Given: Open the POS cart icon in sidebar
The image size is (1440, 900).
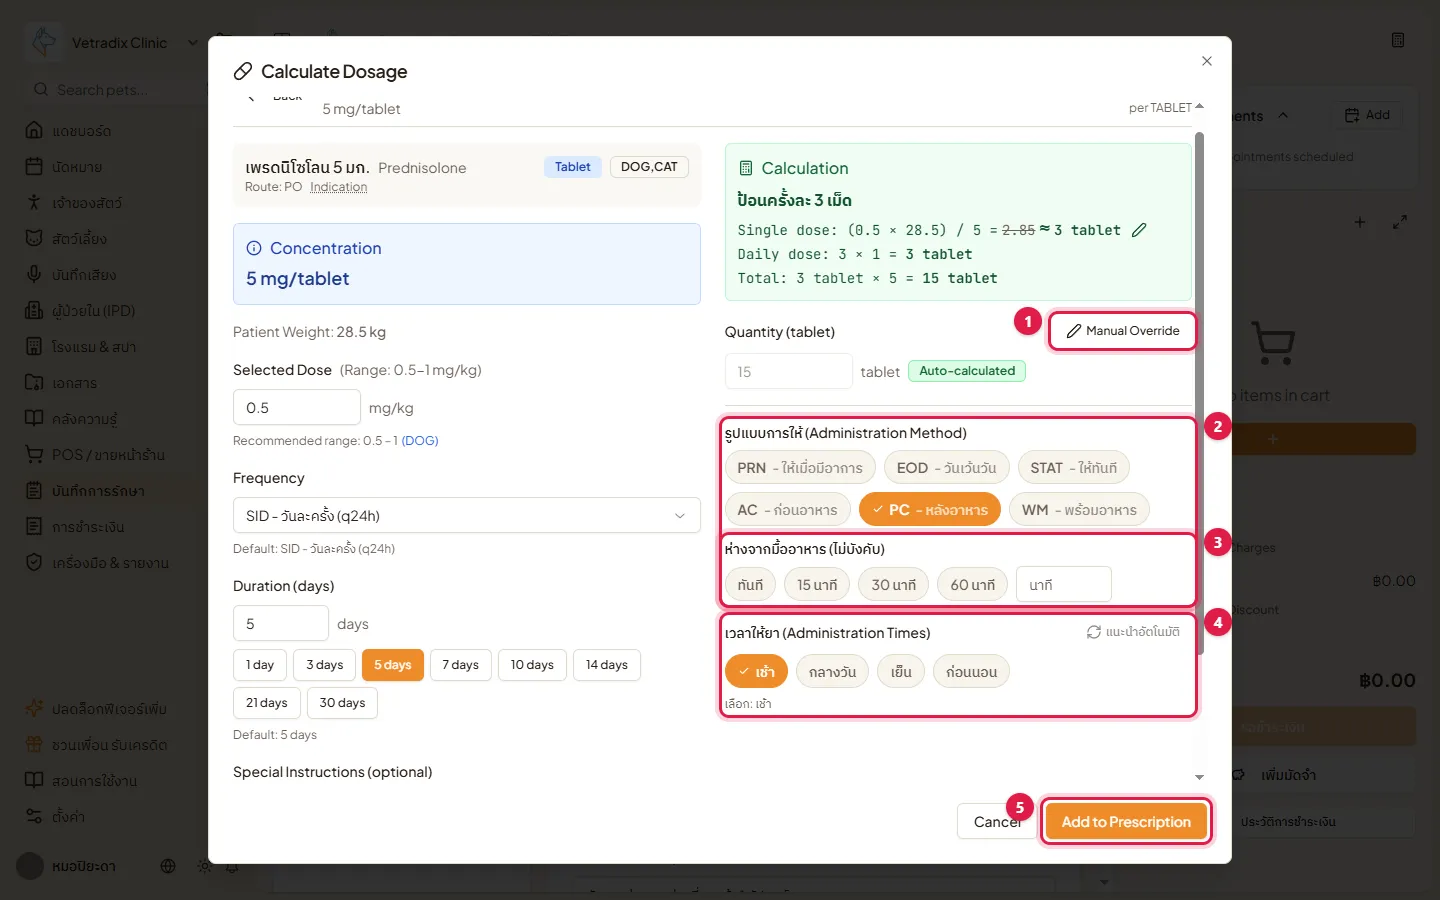Looking at the screenshot, I should [x=34, y=454].
